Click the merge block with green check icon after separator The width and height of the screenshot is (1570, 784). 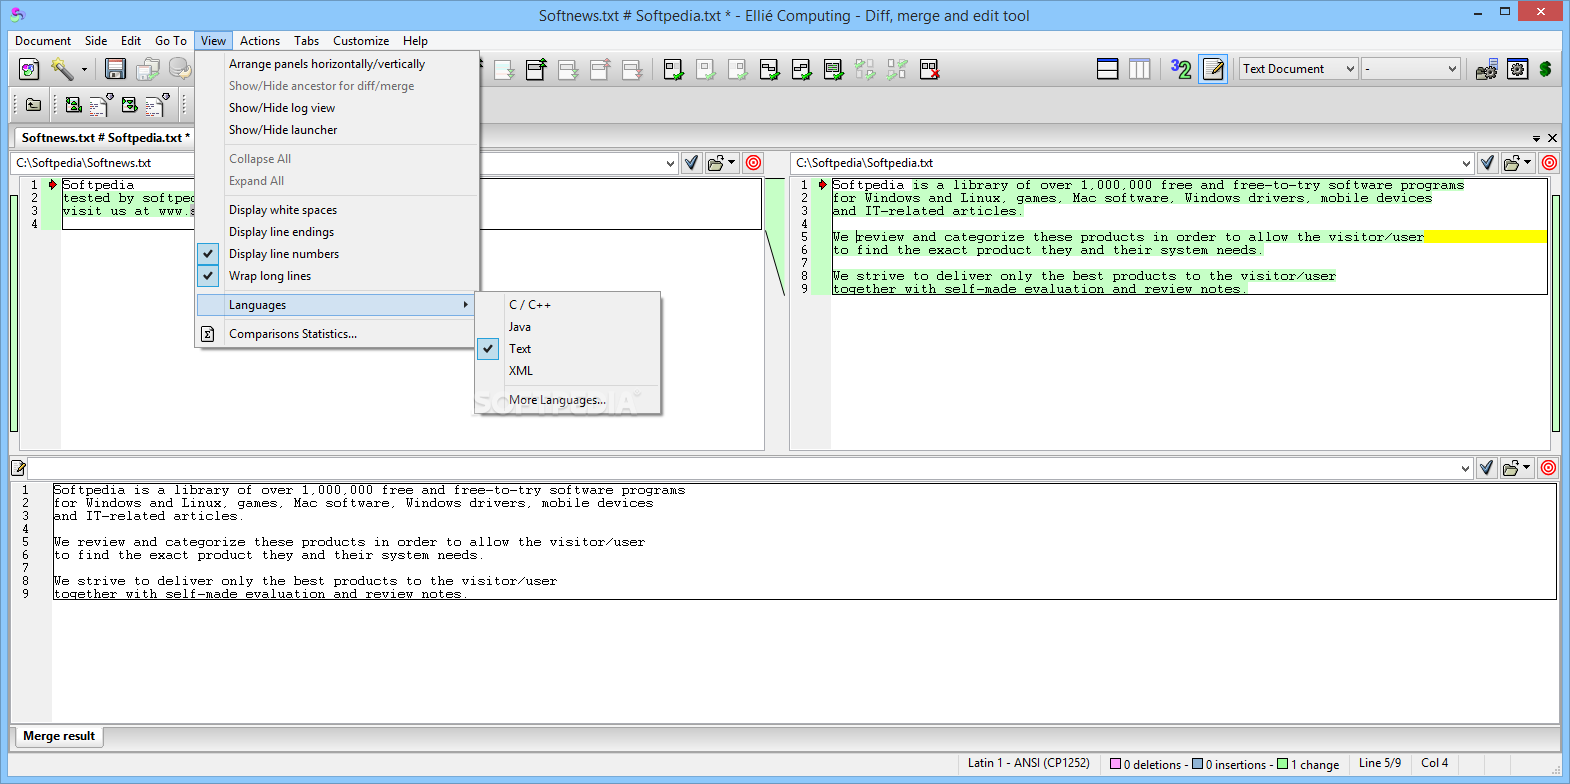673,69
